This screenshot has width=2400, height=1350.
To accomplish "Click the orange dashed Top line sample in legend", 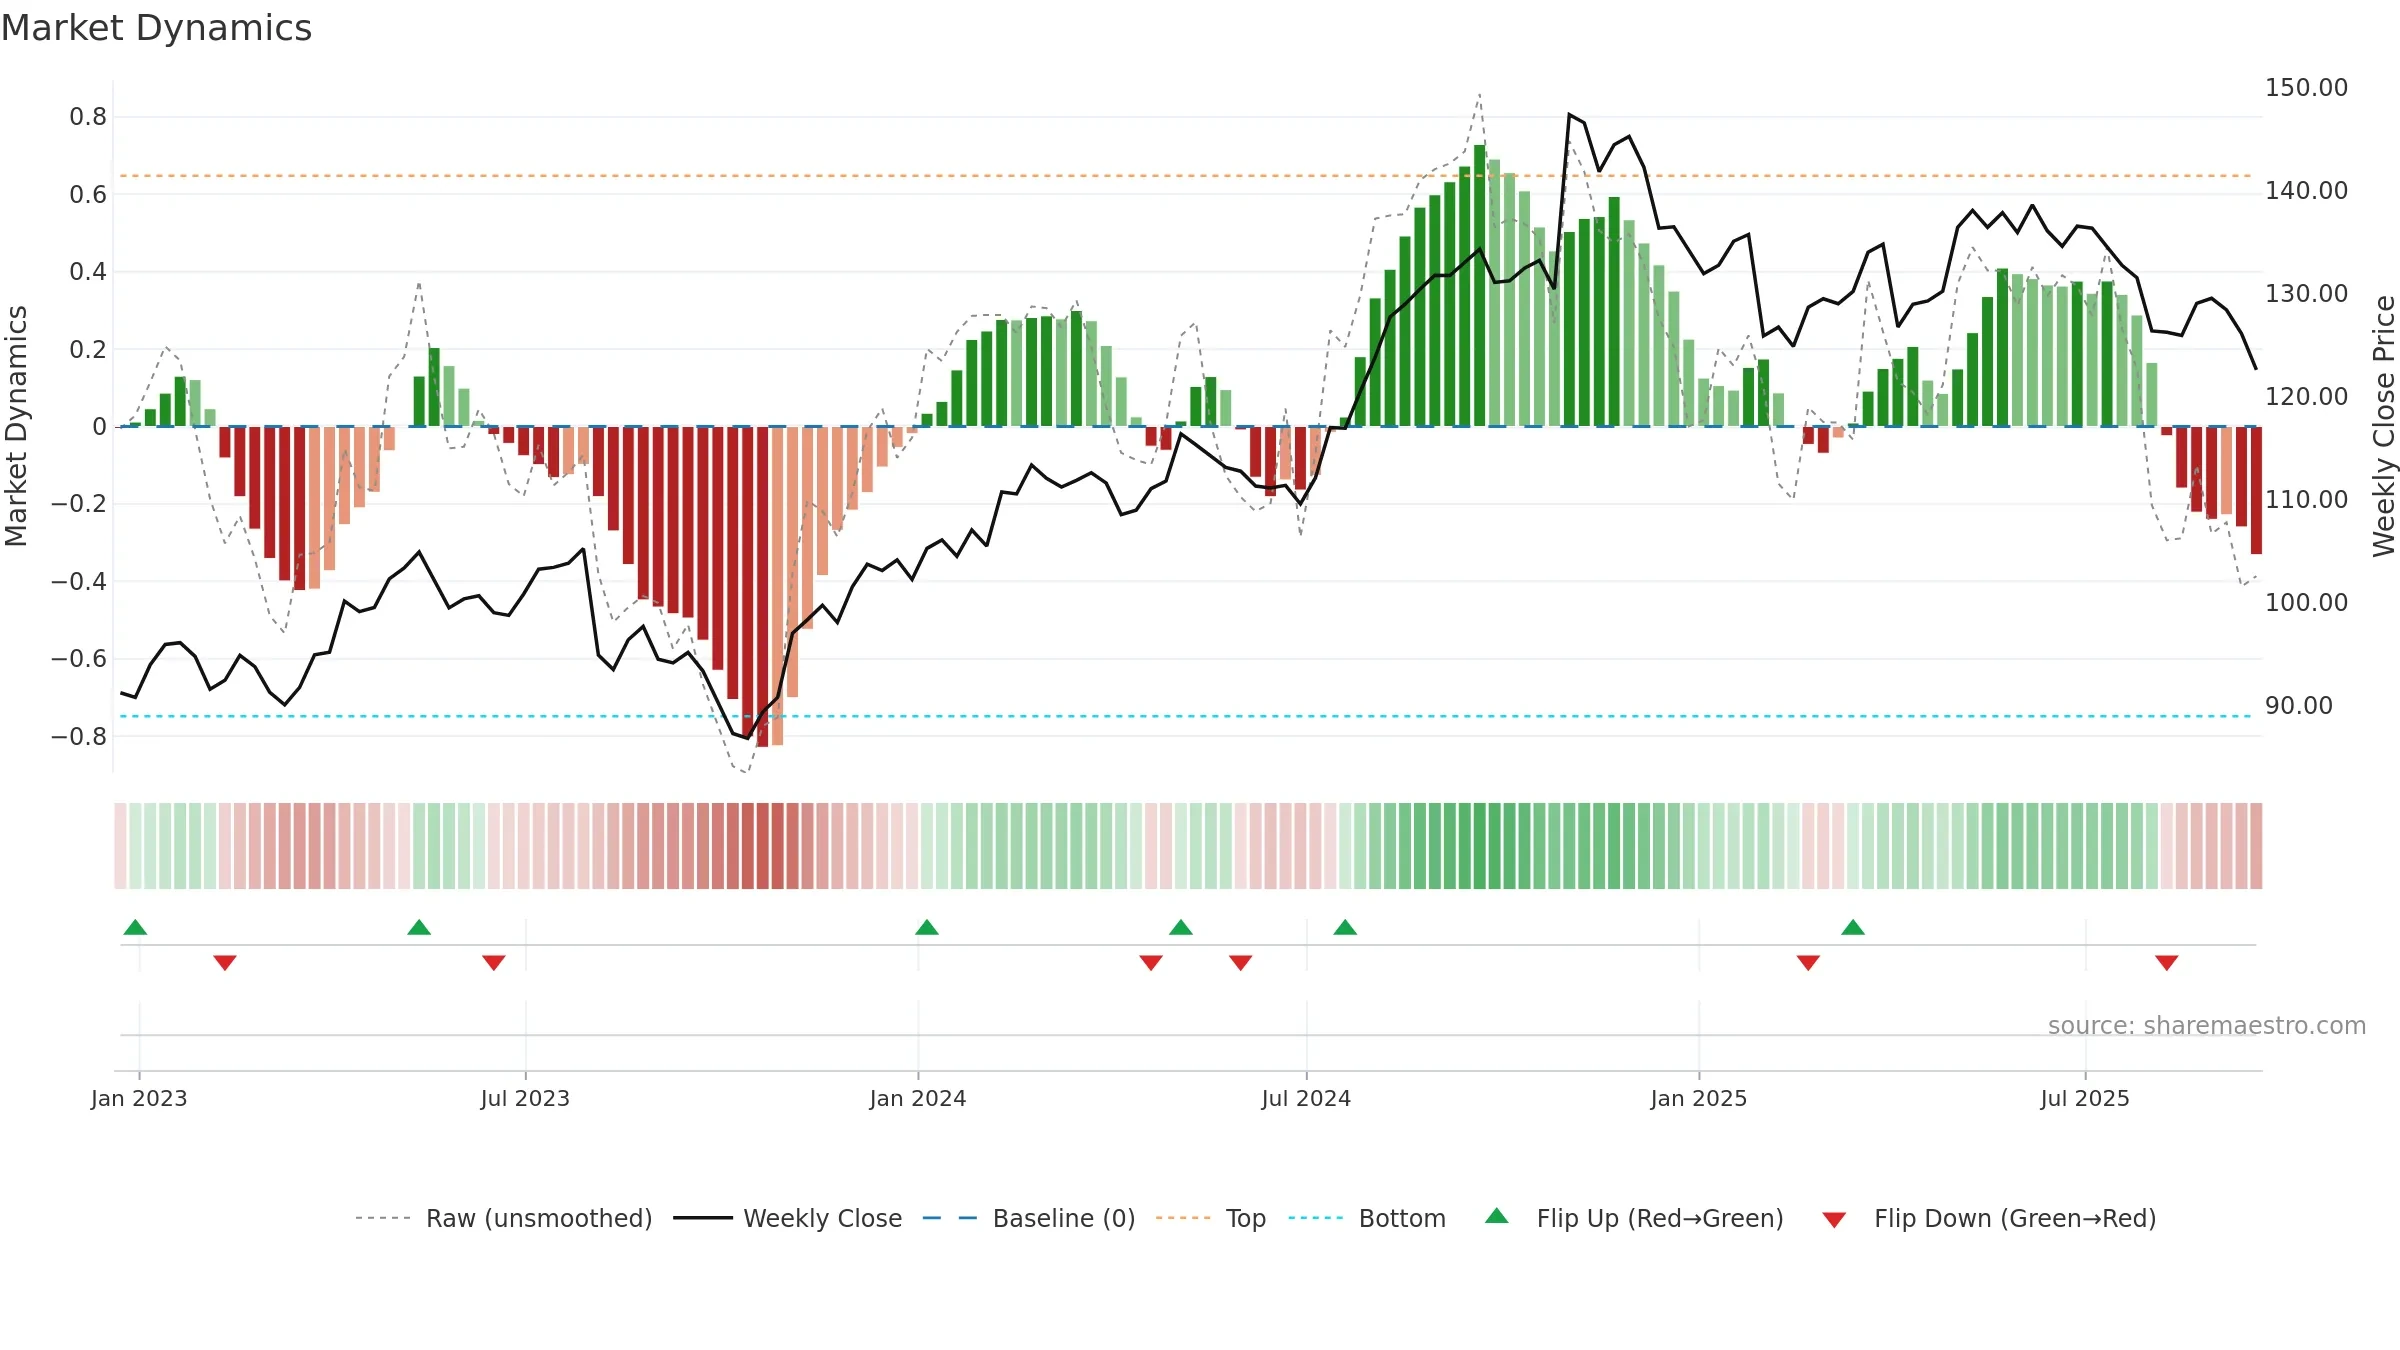I will click(1184, 1218).
